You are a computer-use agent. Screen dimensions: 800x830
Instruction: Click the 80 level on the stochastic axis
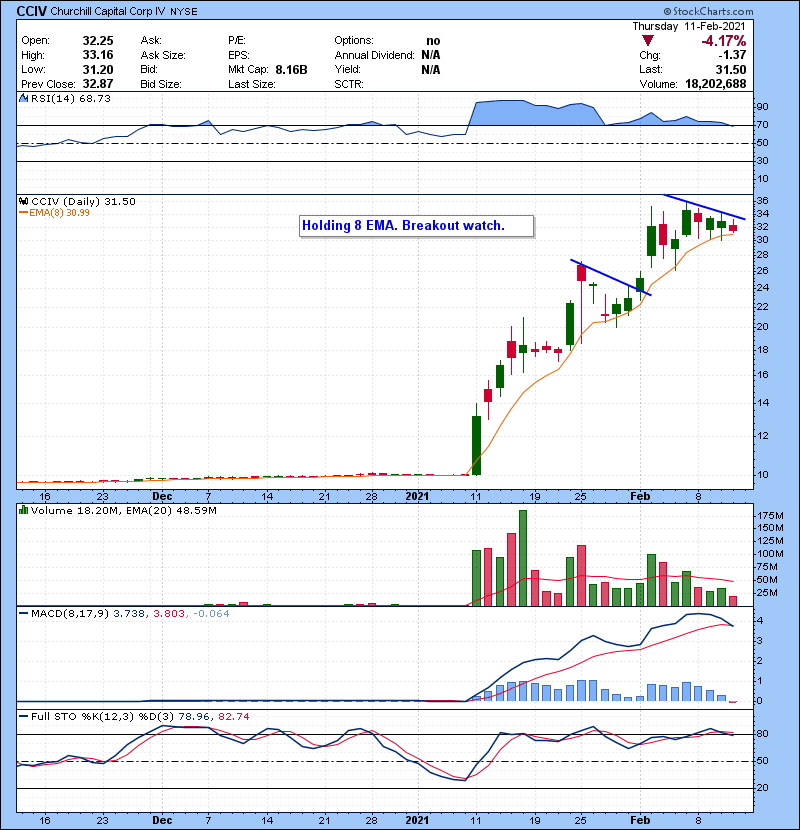tap(762, 734)
